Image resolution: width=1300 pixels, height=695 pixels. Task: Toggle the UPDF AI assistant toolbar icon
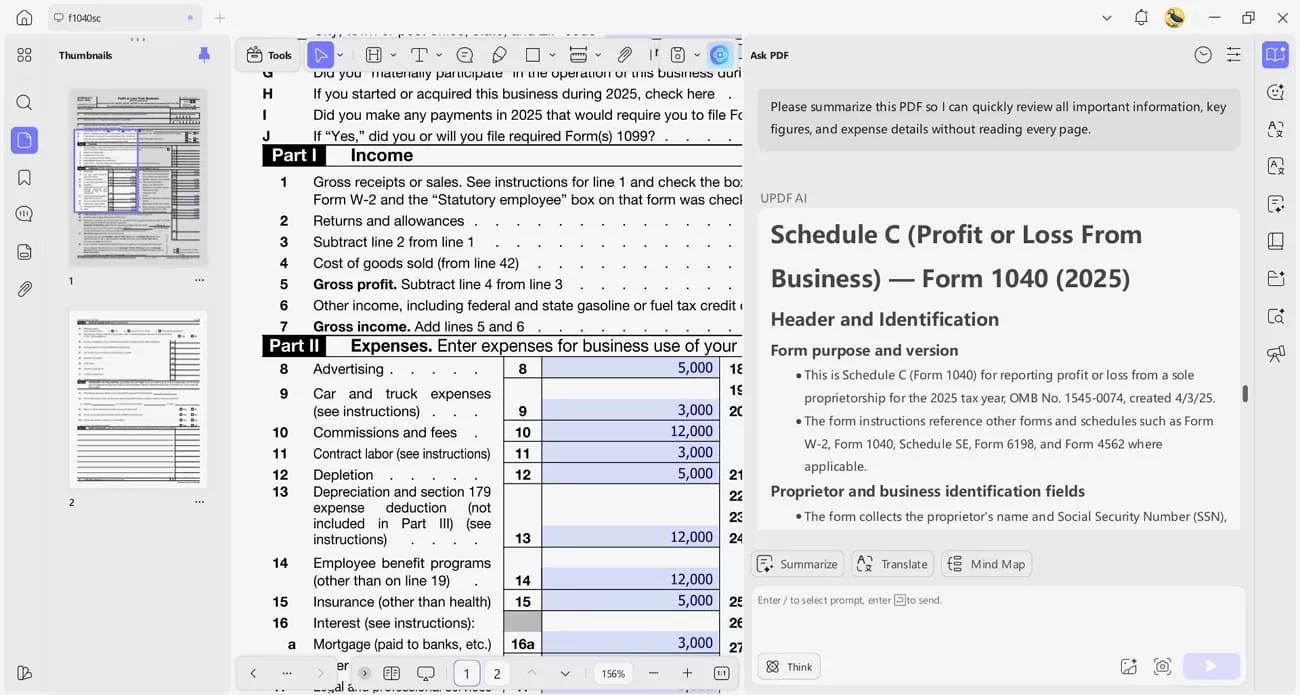click(719, 55)
